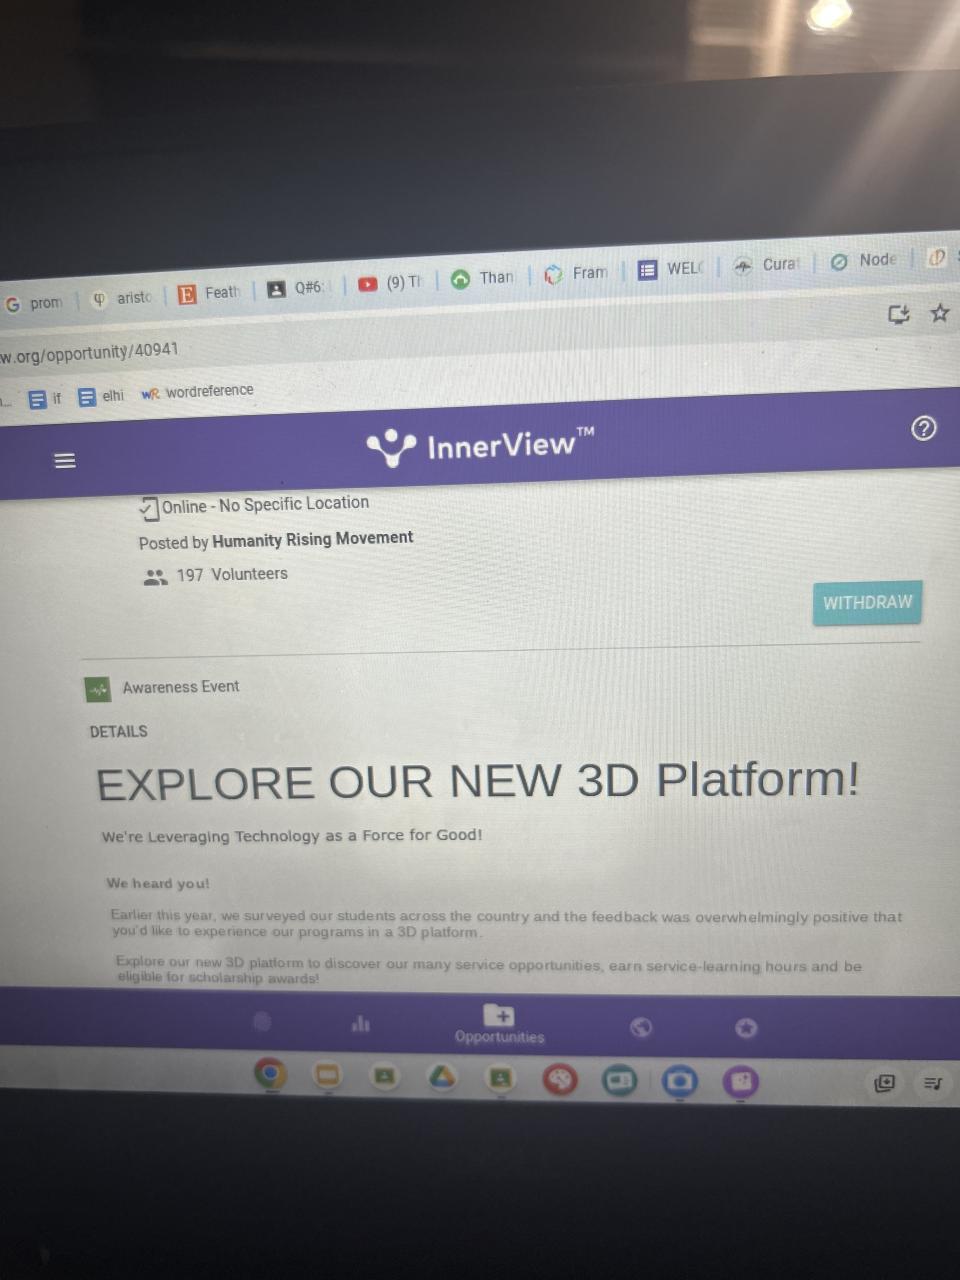Switch to the 'Cura' browser tab
The image size is (960, 1280).
point(767,265)
